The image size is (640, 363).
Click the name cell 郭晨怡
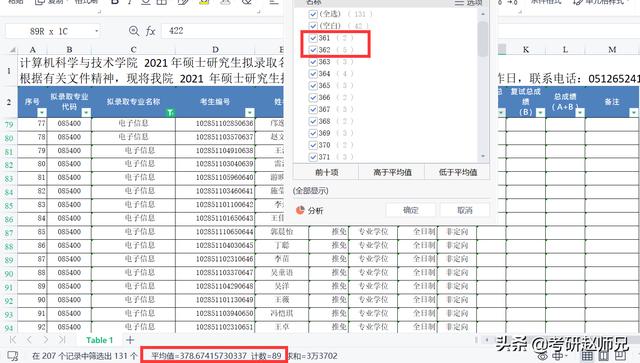282,232
